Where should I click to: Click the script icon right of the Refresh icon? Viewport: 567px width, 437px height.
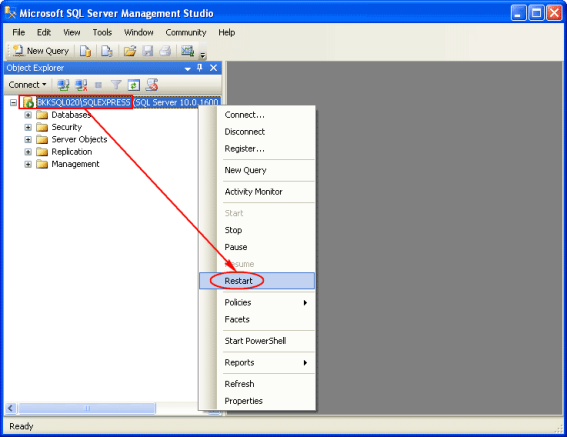tap(152, 85)
